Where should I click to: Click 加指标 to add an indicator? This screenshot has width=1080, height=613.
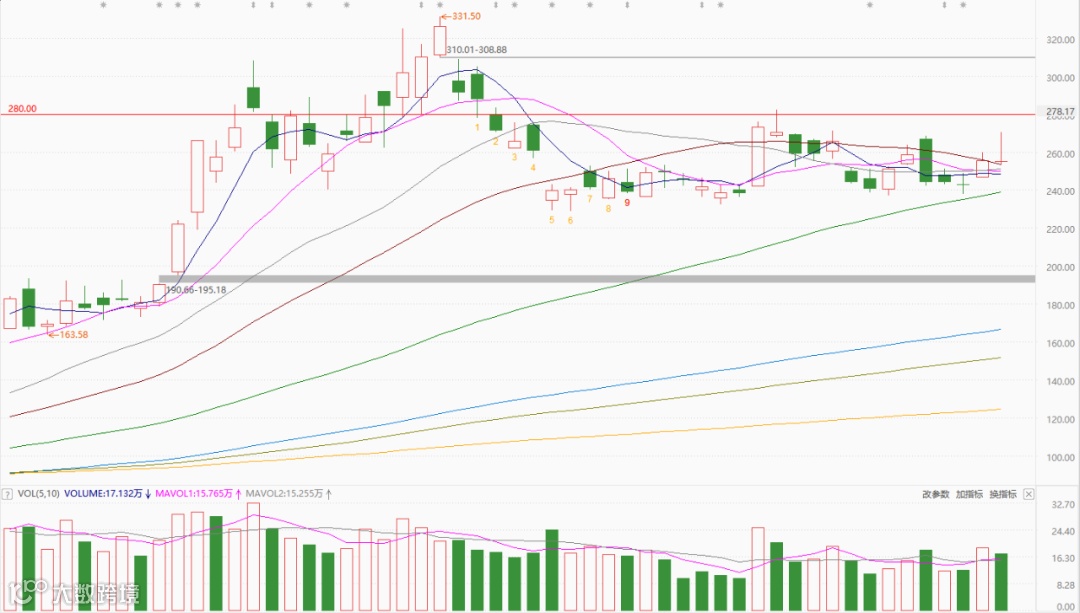click(x=969, y=494)
